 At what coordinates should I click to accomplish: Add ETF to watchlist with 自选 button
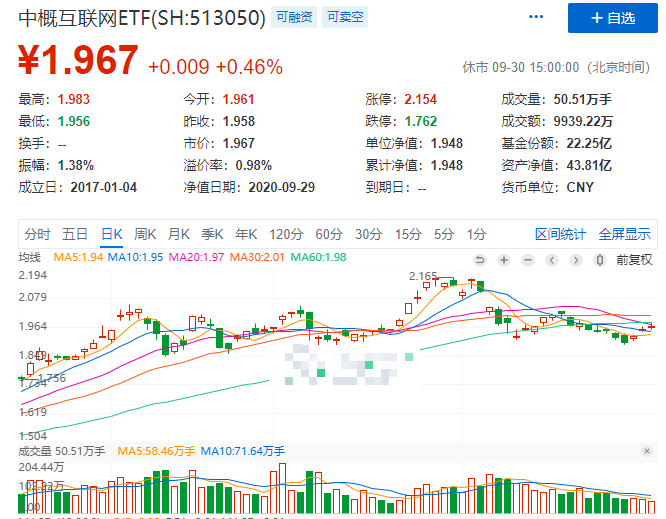pos(612,18)
